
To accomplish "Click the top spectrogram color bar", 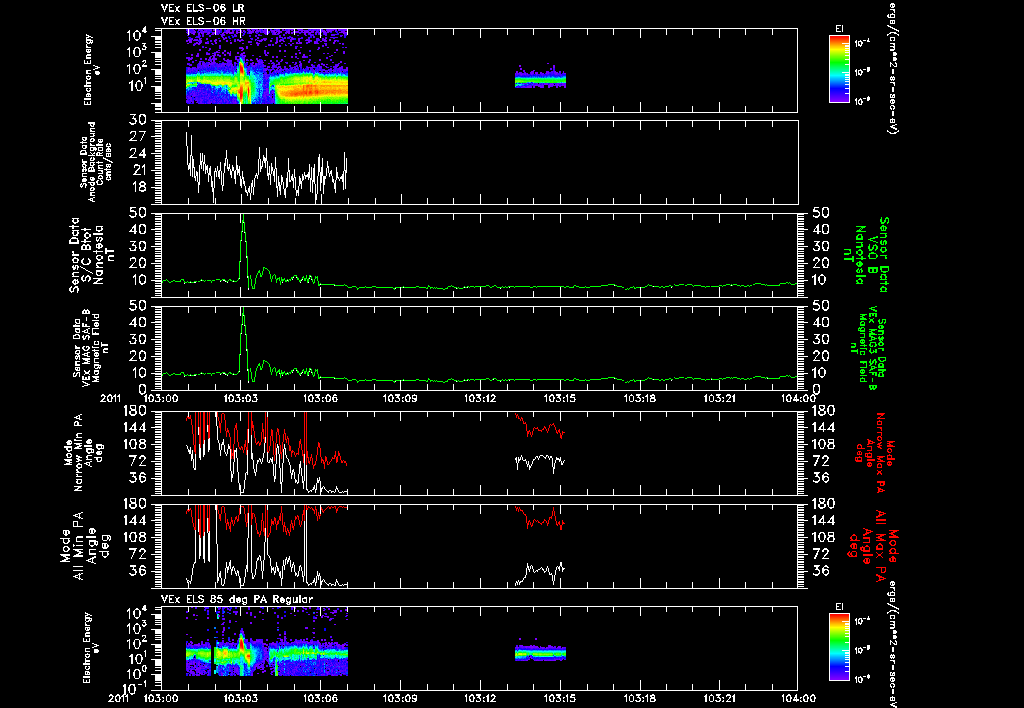I will point(839,69).
